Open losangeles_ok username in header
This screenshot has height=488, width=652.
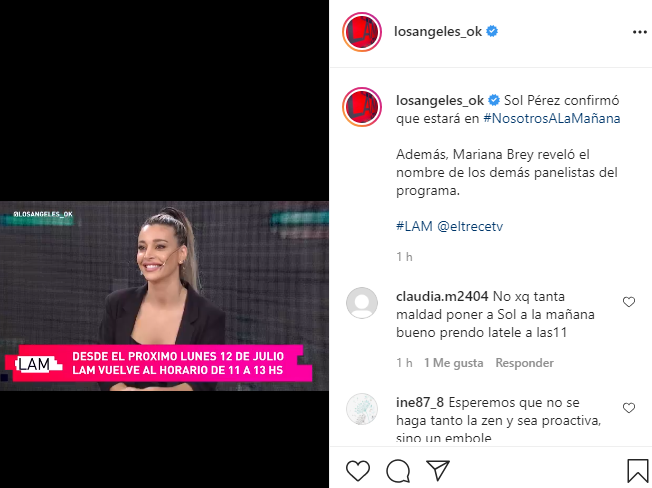438,32
